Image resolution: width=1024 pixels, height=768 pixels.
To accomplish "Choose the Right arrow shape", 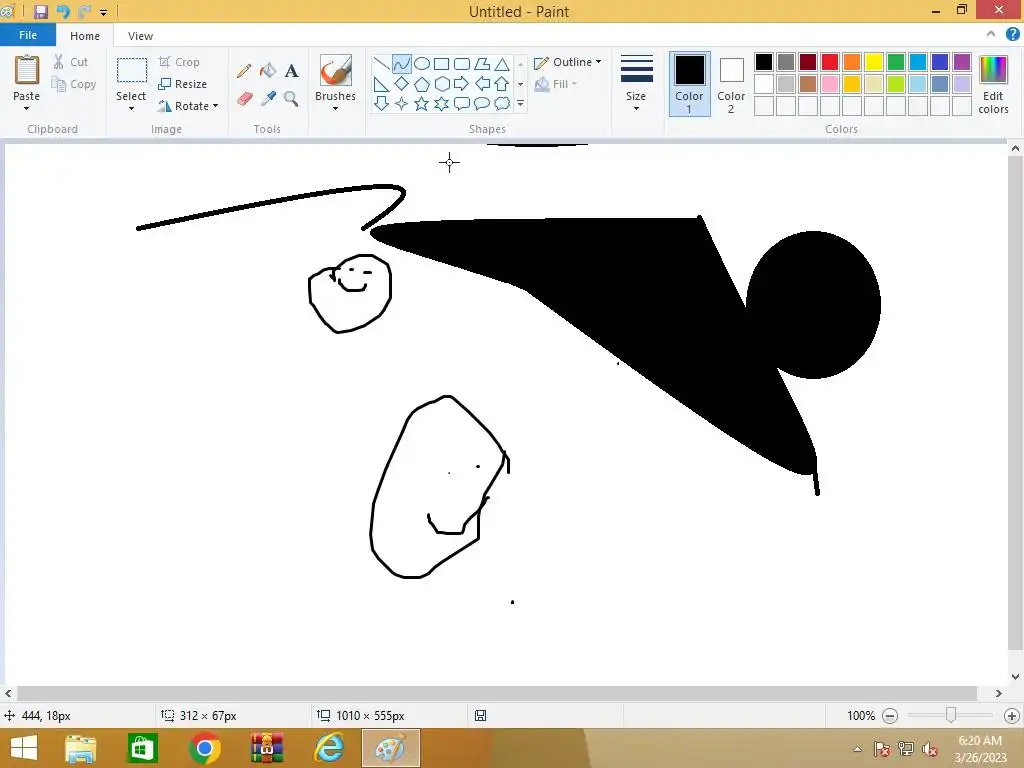I will [462, 84].
